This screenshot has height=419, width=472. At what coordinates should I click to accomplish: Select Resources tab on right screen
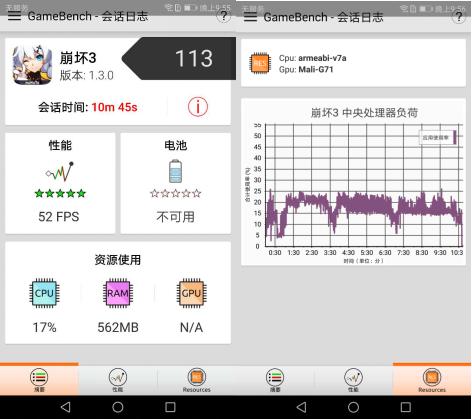432,380
